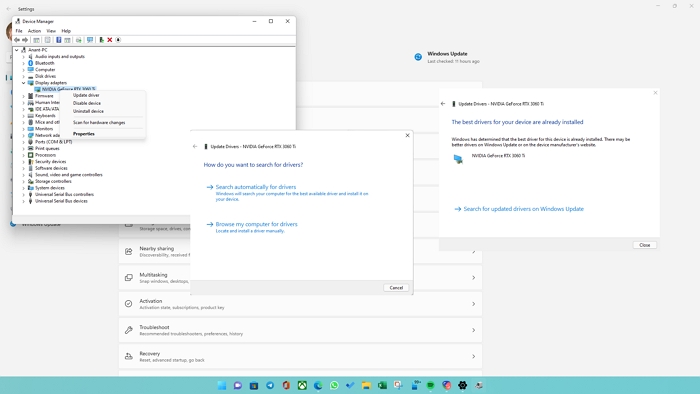Screen dimensions: 700x394
Task: Click the Bluetooth category icon
Action: pyautogui.click(x=30, y=63)
